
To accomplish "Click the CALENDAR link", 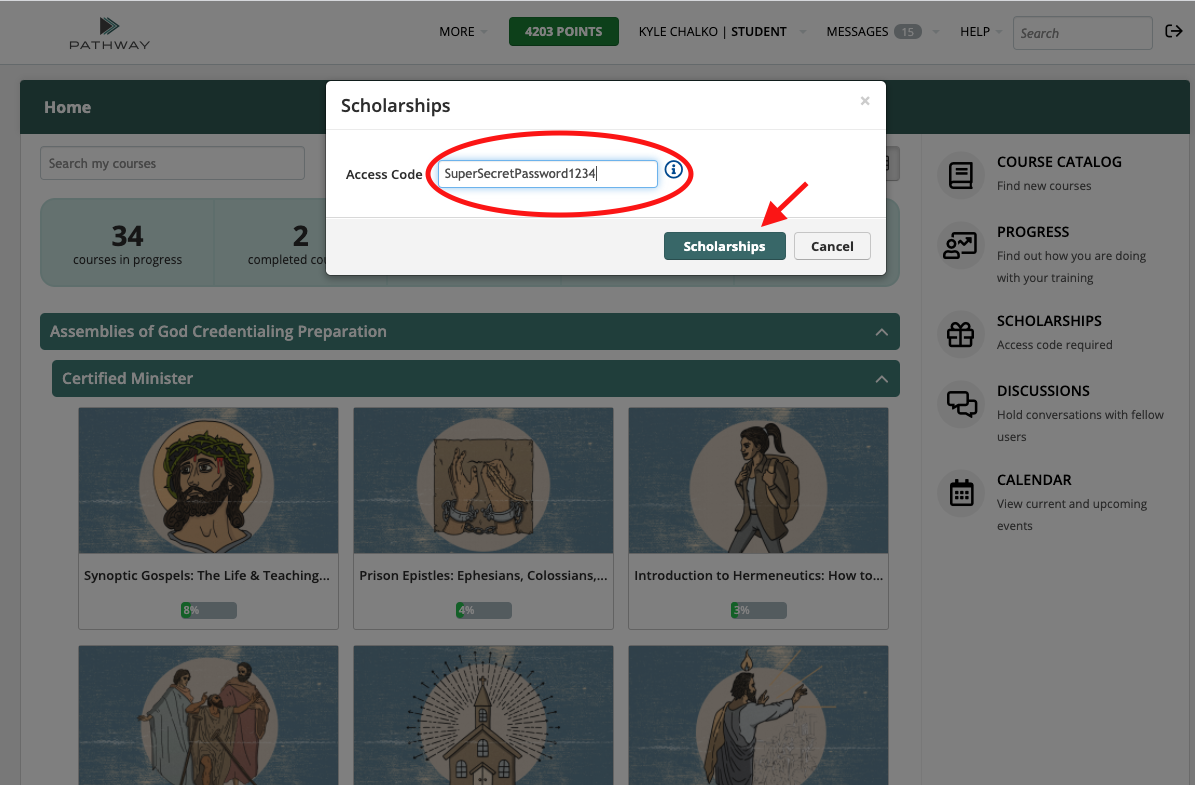I will tap(1034, 480).
